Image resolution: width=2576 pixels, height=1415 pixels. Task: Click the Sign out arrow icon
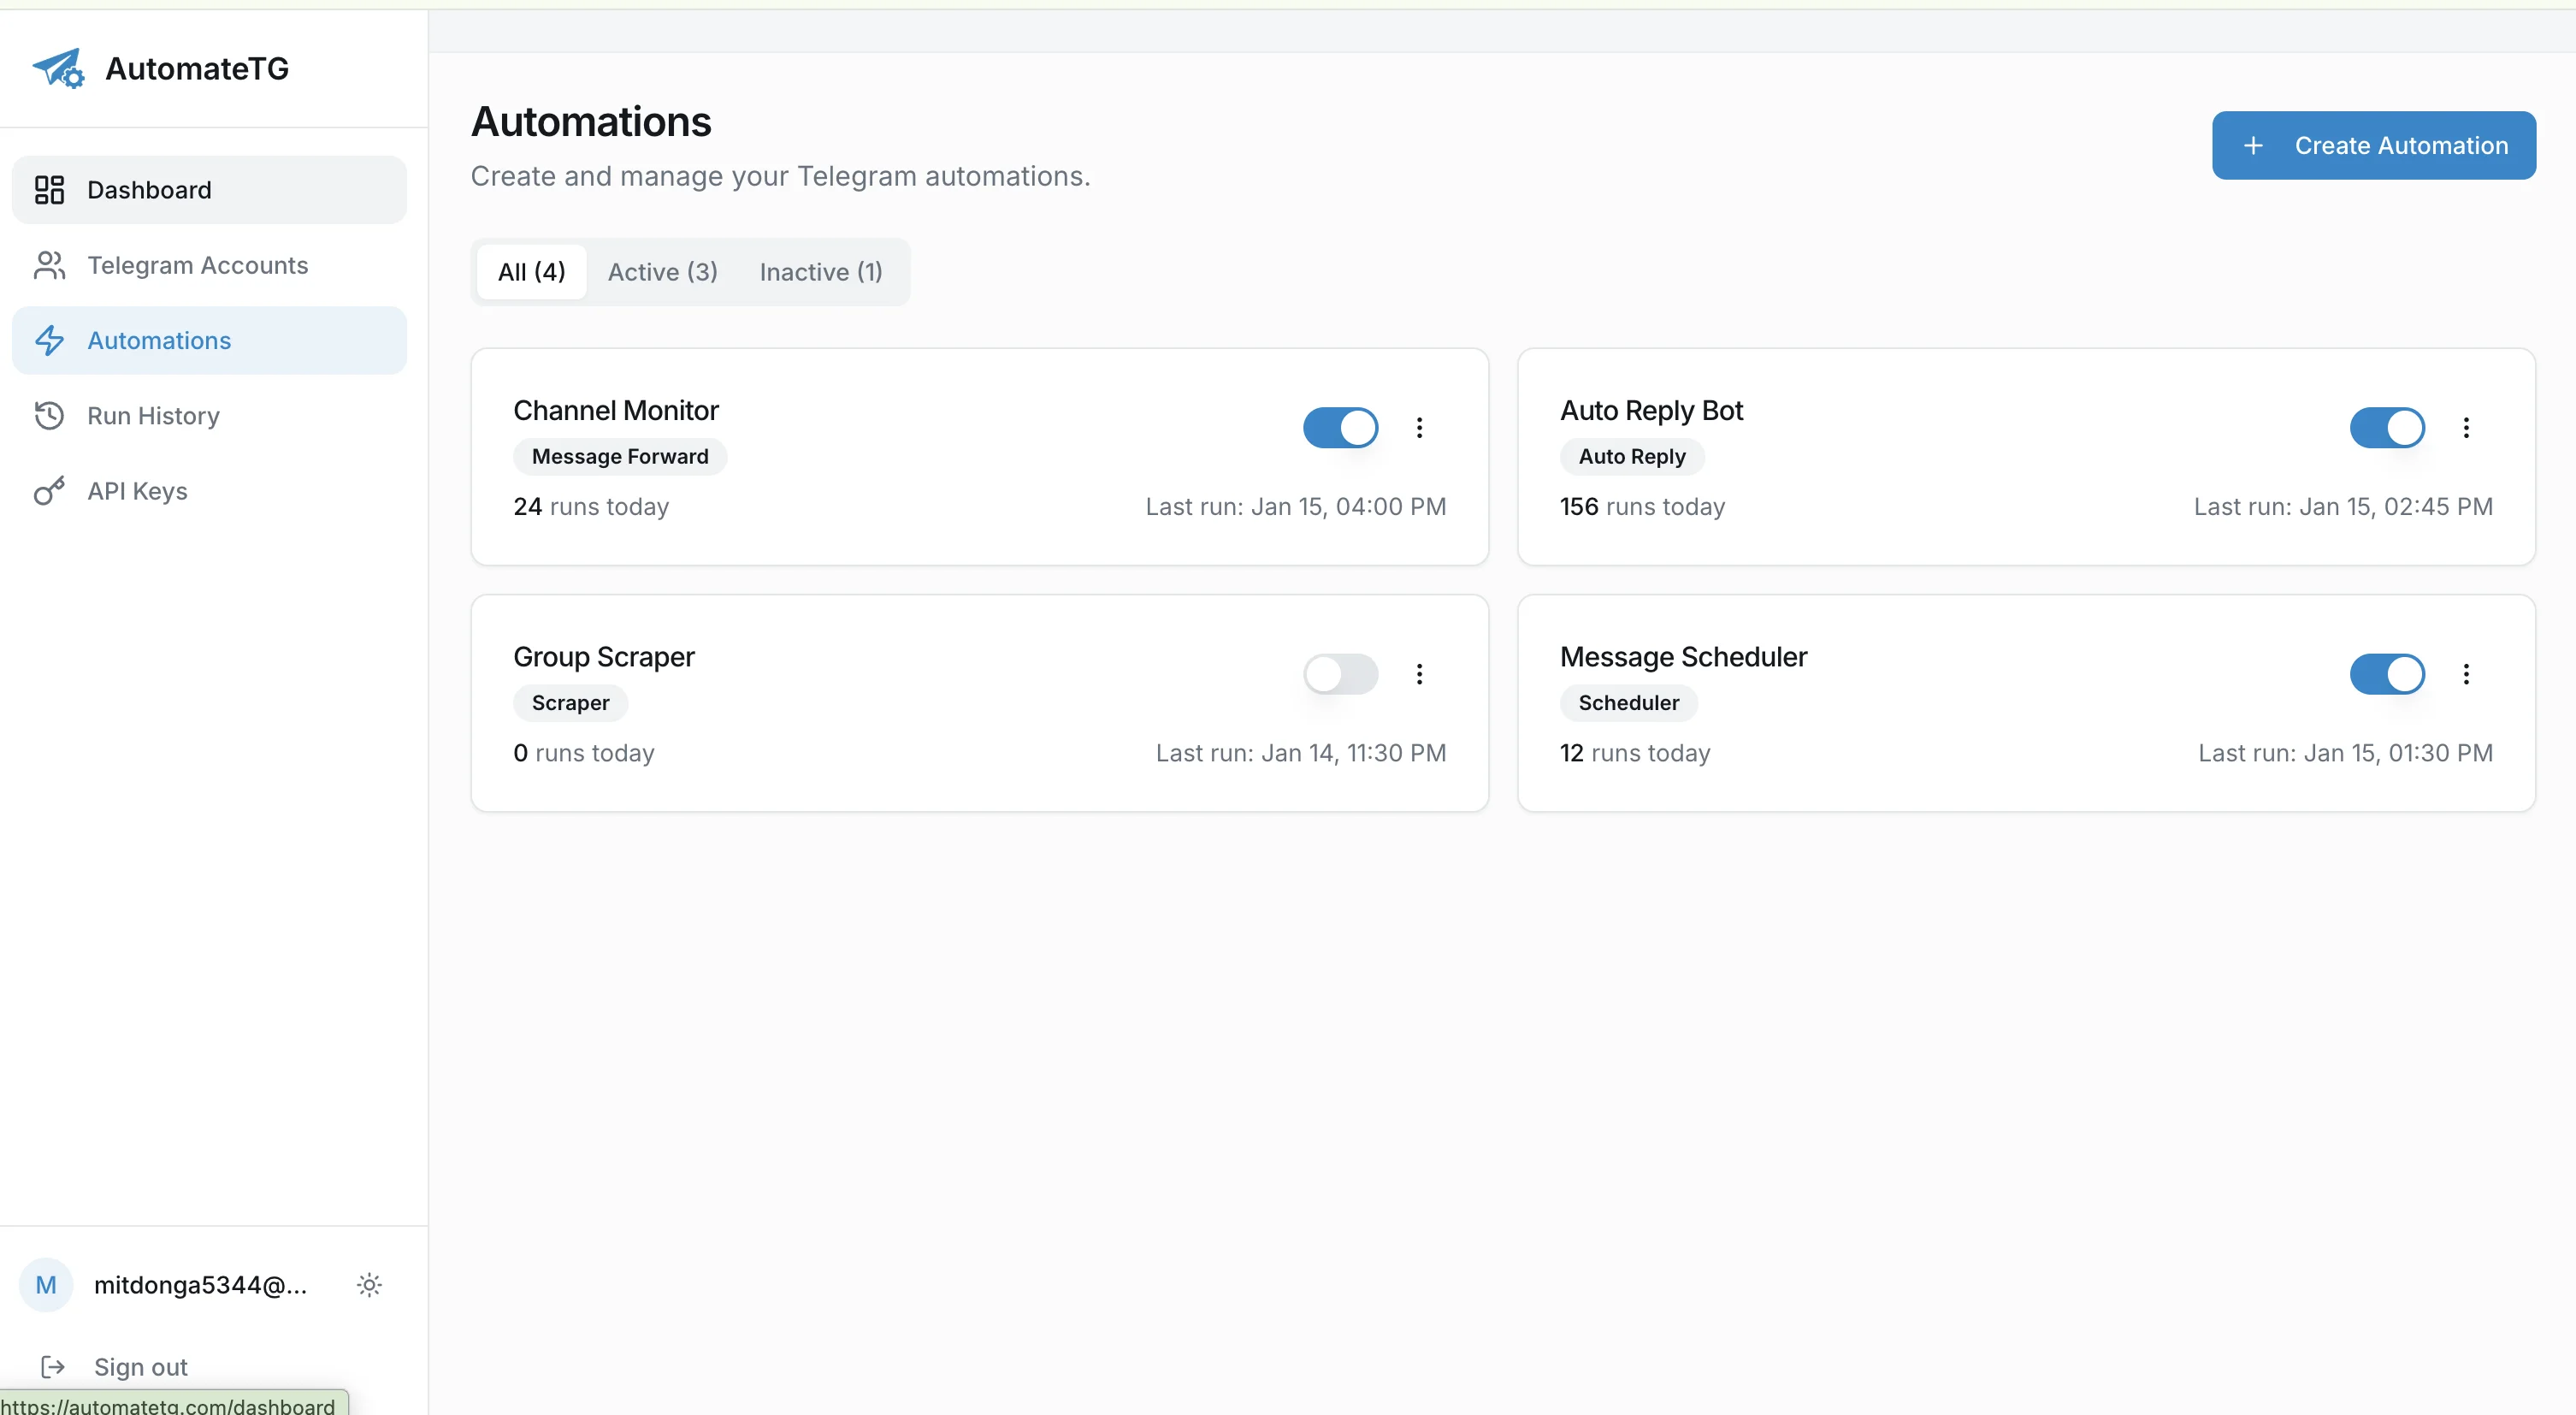click(x=52, y=1367)
